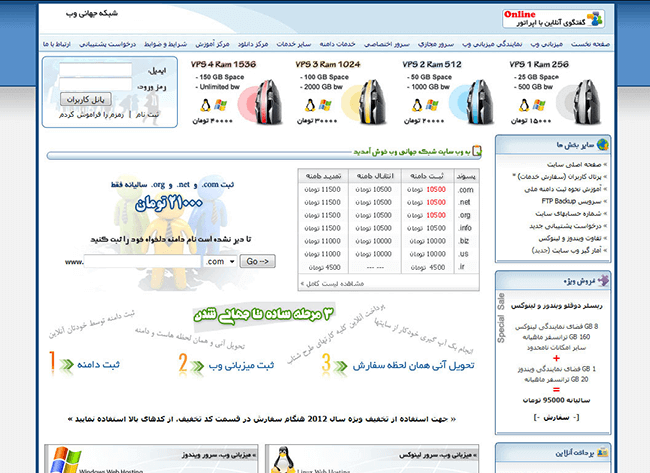Focus the www. domain name input field
Screen dimensions: 650x473
pos(143,261)
